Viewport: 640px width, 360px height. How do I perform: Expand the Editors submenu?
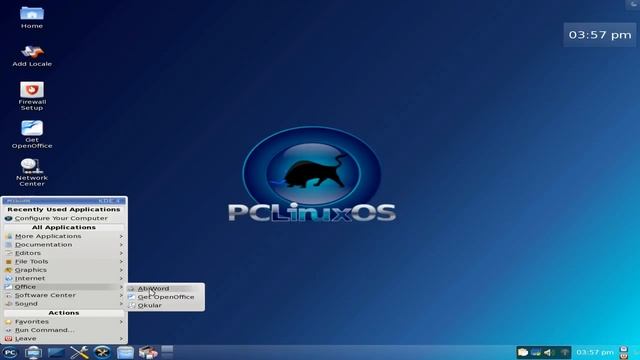click(64, 253)
